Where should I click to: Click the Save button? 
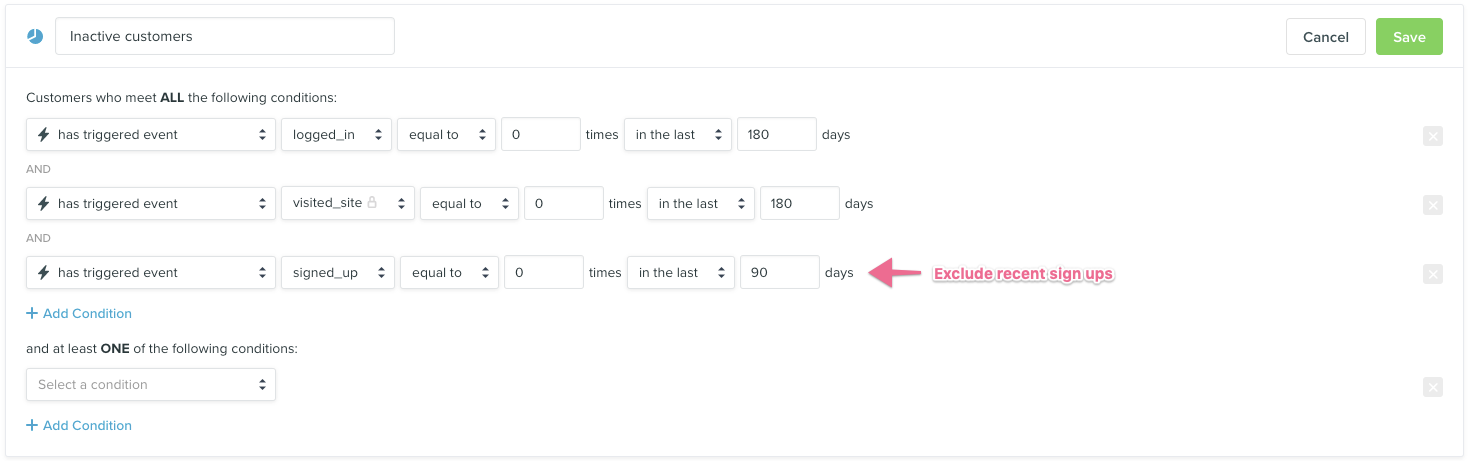click(1408, 37)
